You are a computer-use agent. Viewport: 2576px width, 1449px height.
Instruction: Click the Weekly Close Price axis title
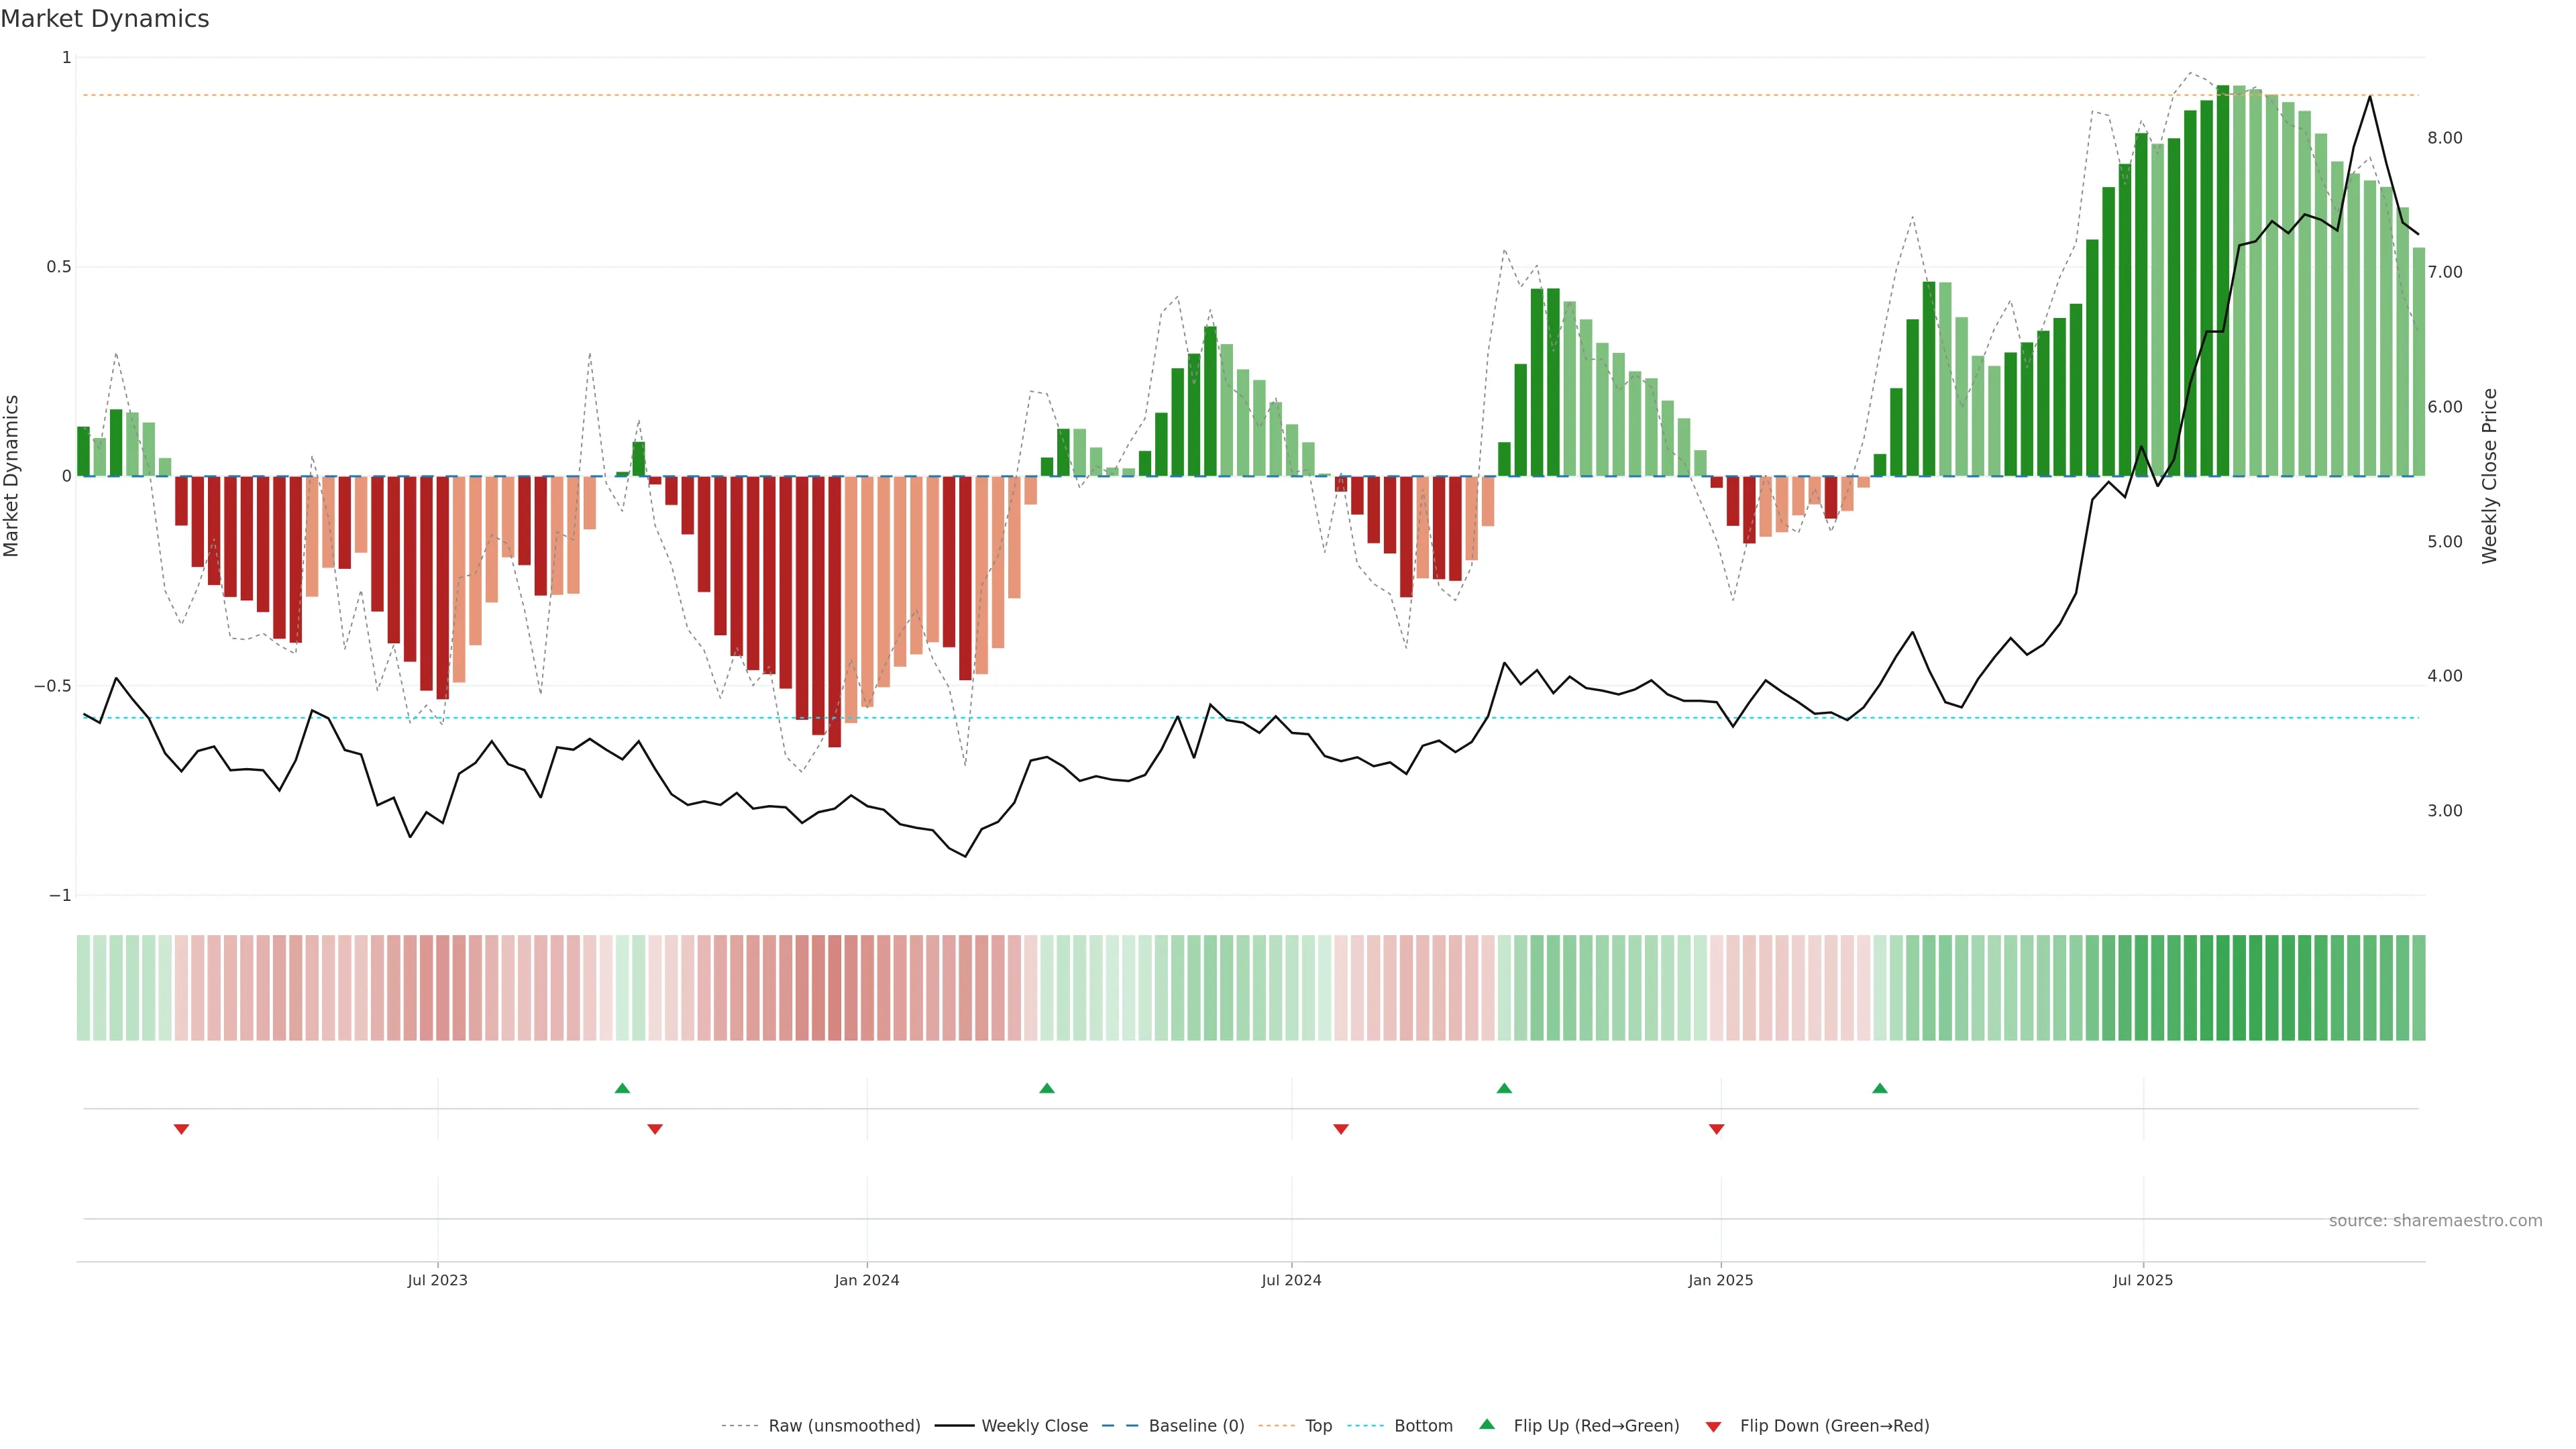coord(2489,476)
